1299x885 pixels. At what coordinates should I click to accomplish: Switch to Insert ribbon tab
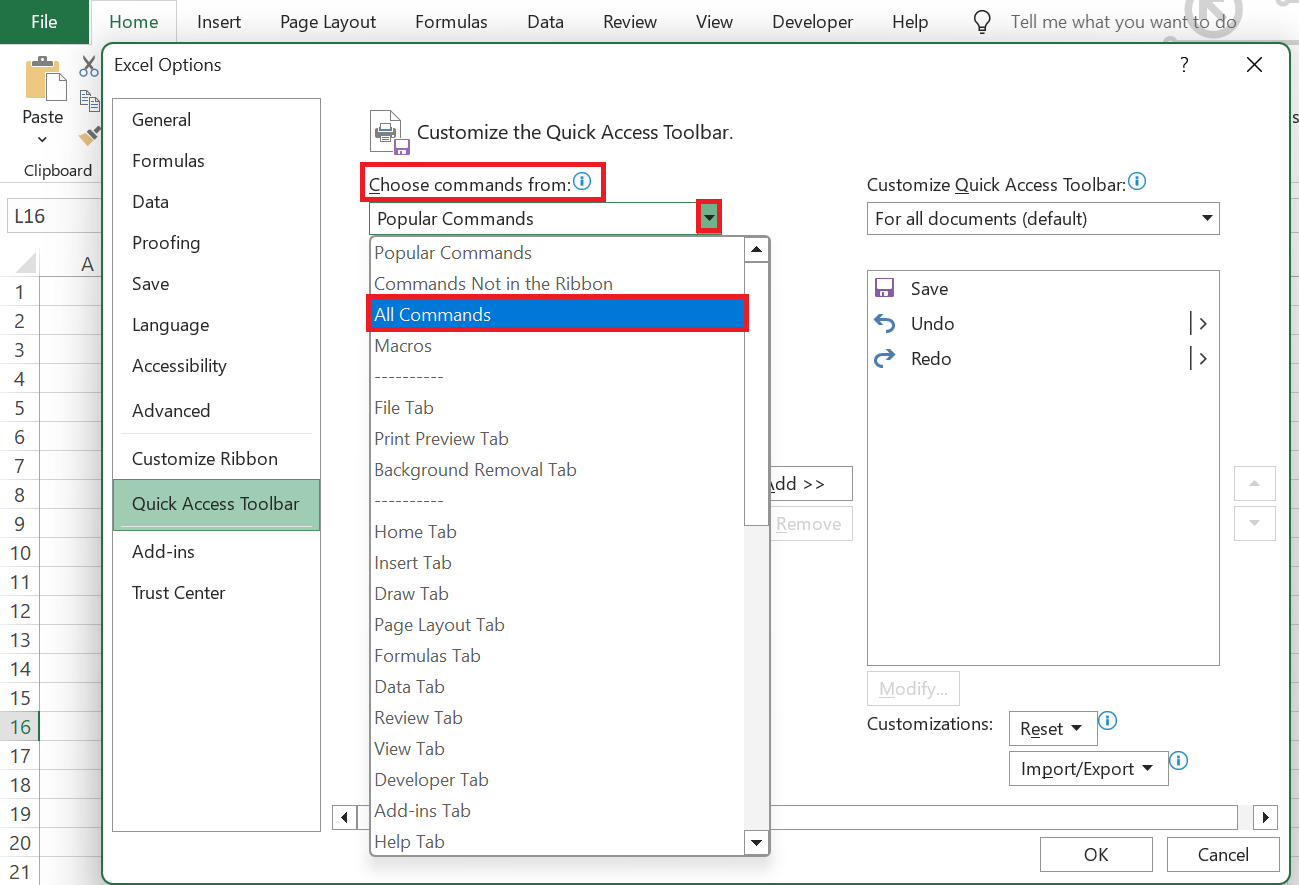point(219,21)
